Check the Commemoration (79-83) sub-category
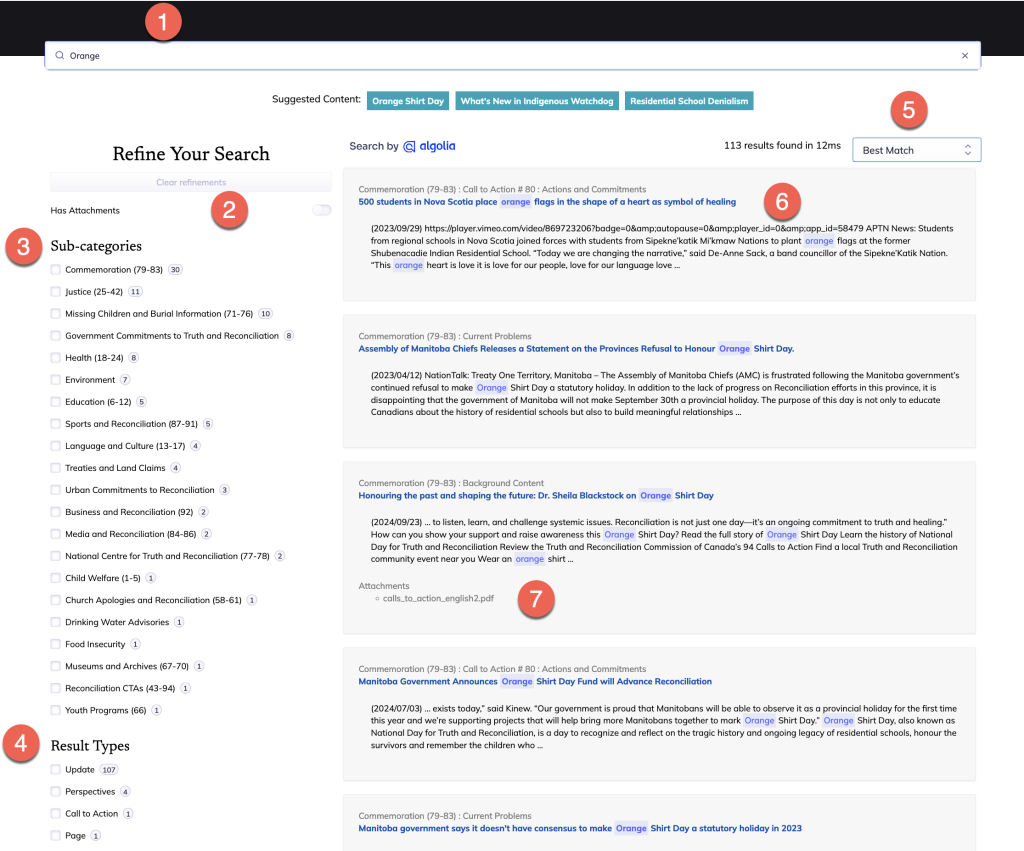 [x=56, y=270]
